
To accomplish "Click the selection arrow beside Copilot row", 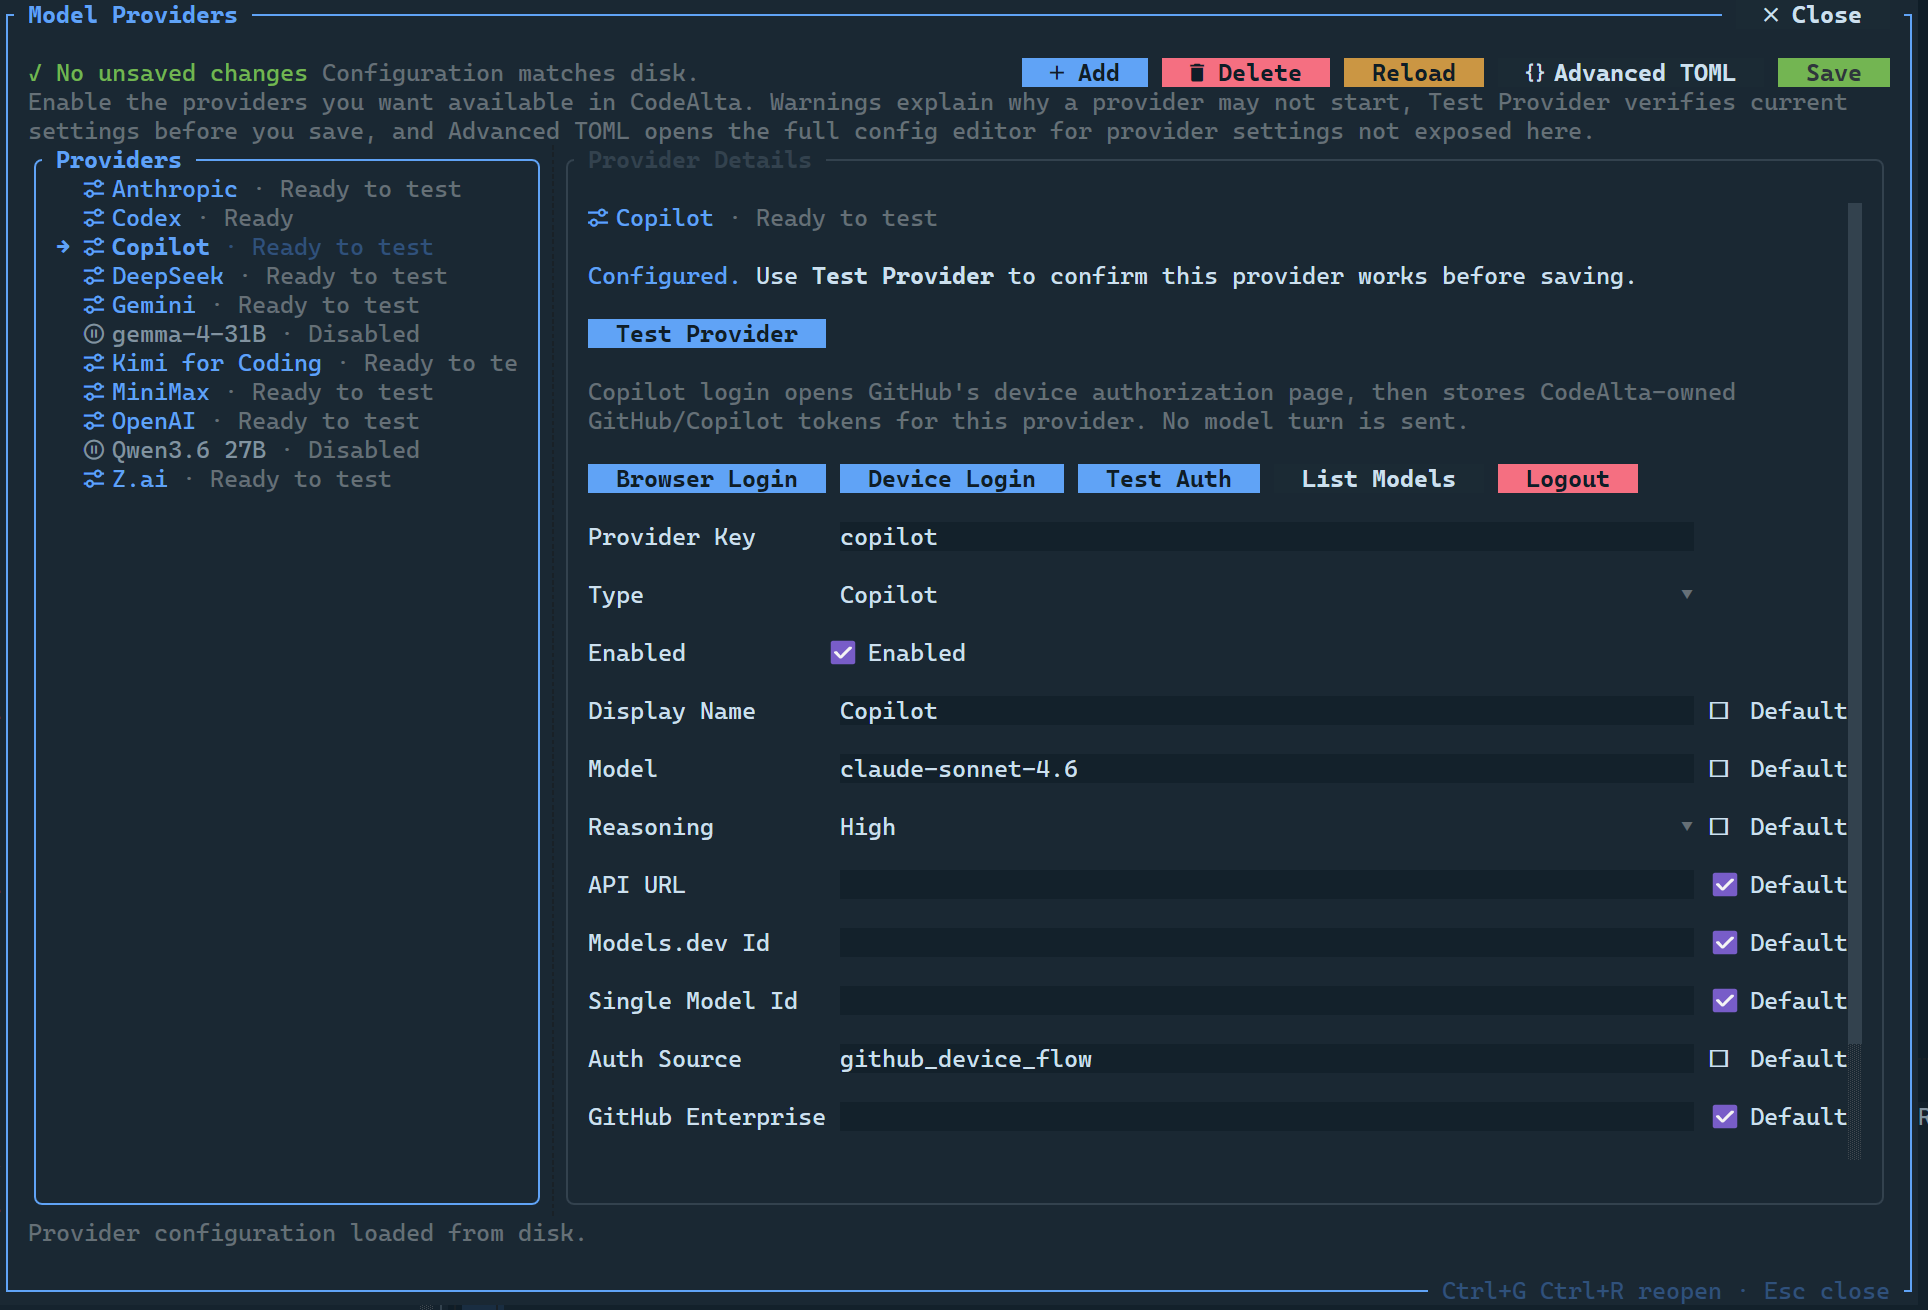I will 63,247.
